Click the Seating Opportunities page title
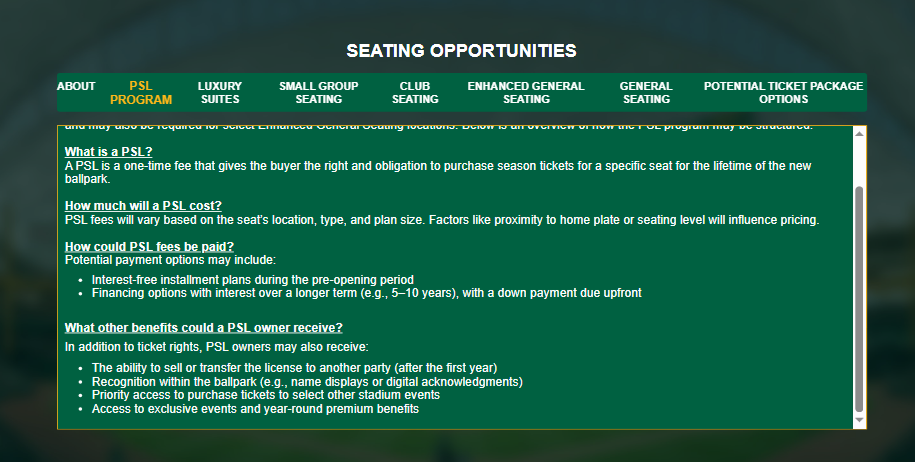This screenshot has height=462, width=915. tap(461, 50)
